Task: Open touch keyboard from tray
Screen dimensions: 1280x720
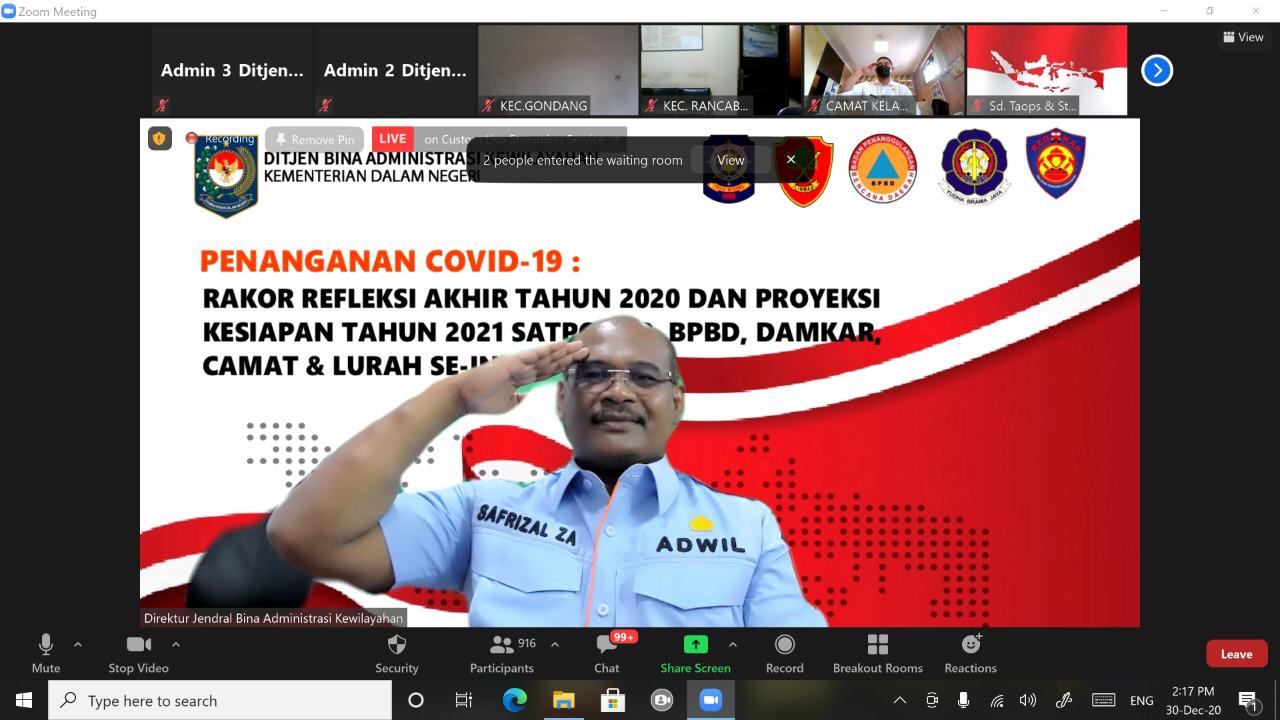Action: point(1103,700)
